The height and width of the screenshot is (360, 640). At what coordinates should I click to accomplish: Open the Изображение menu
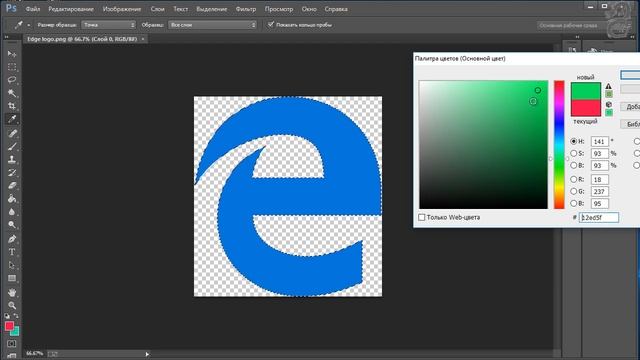[x=122, y=9]
